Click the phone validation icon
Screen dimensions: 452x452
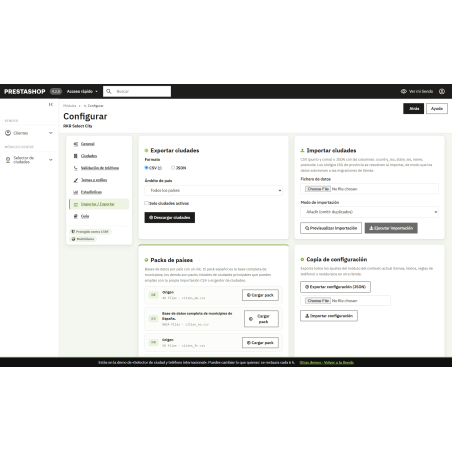coord(76,168)
